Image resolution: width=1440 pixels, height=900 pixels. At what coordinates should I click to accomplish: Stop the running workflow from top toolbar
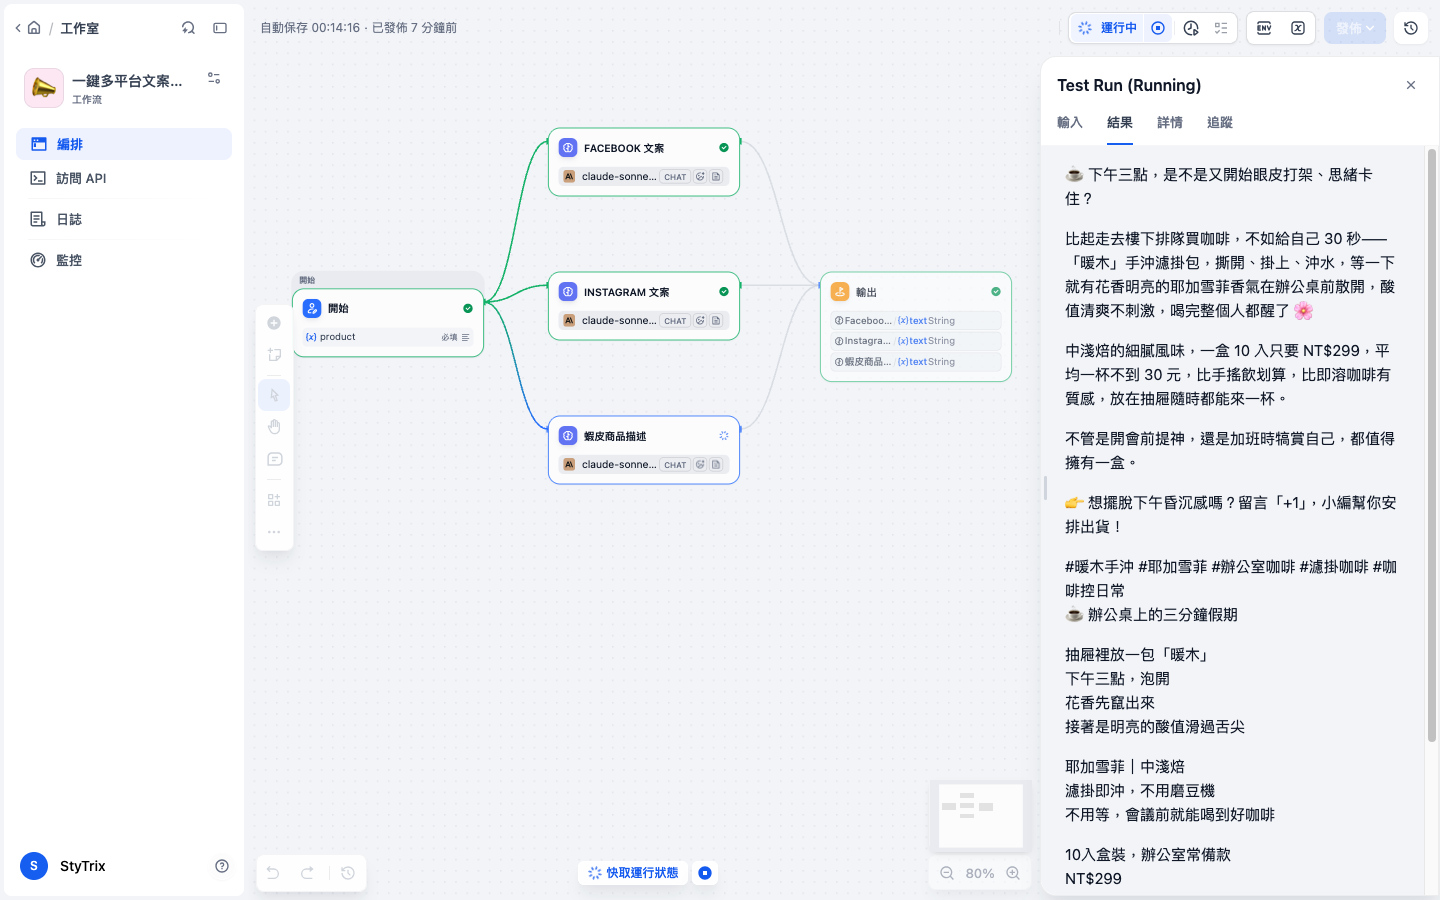coord(1158,28)
